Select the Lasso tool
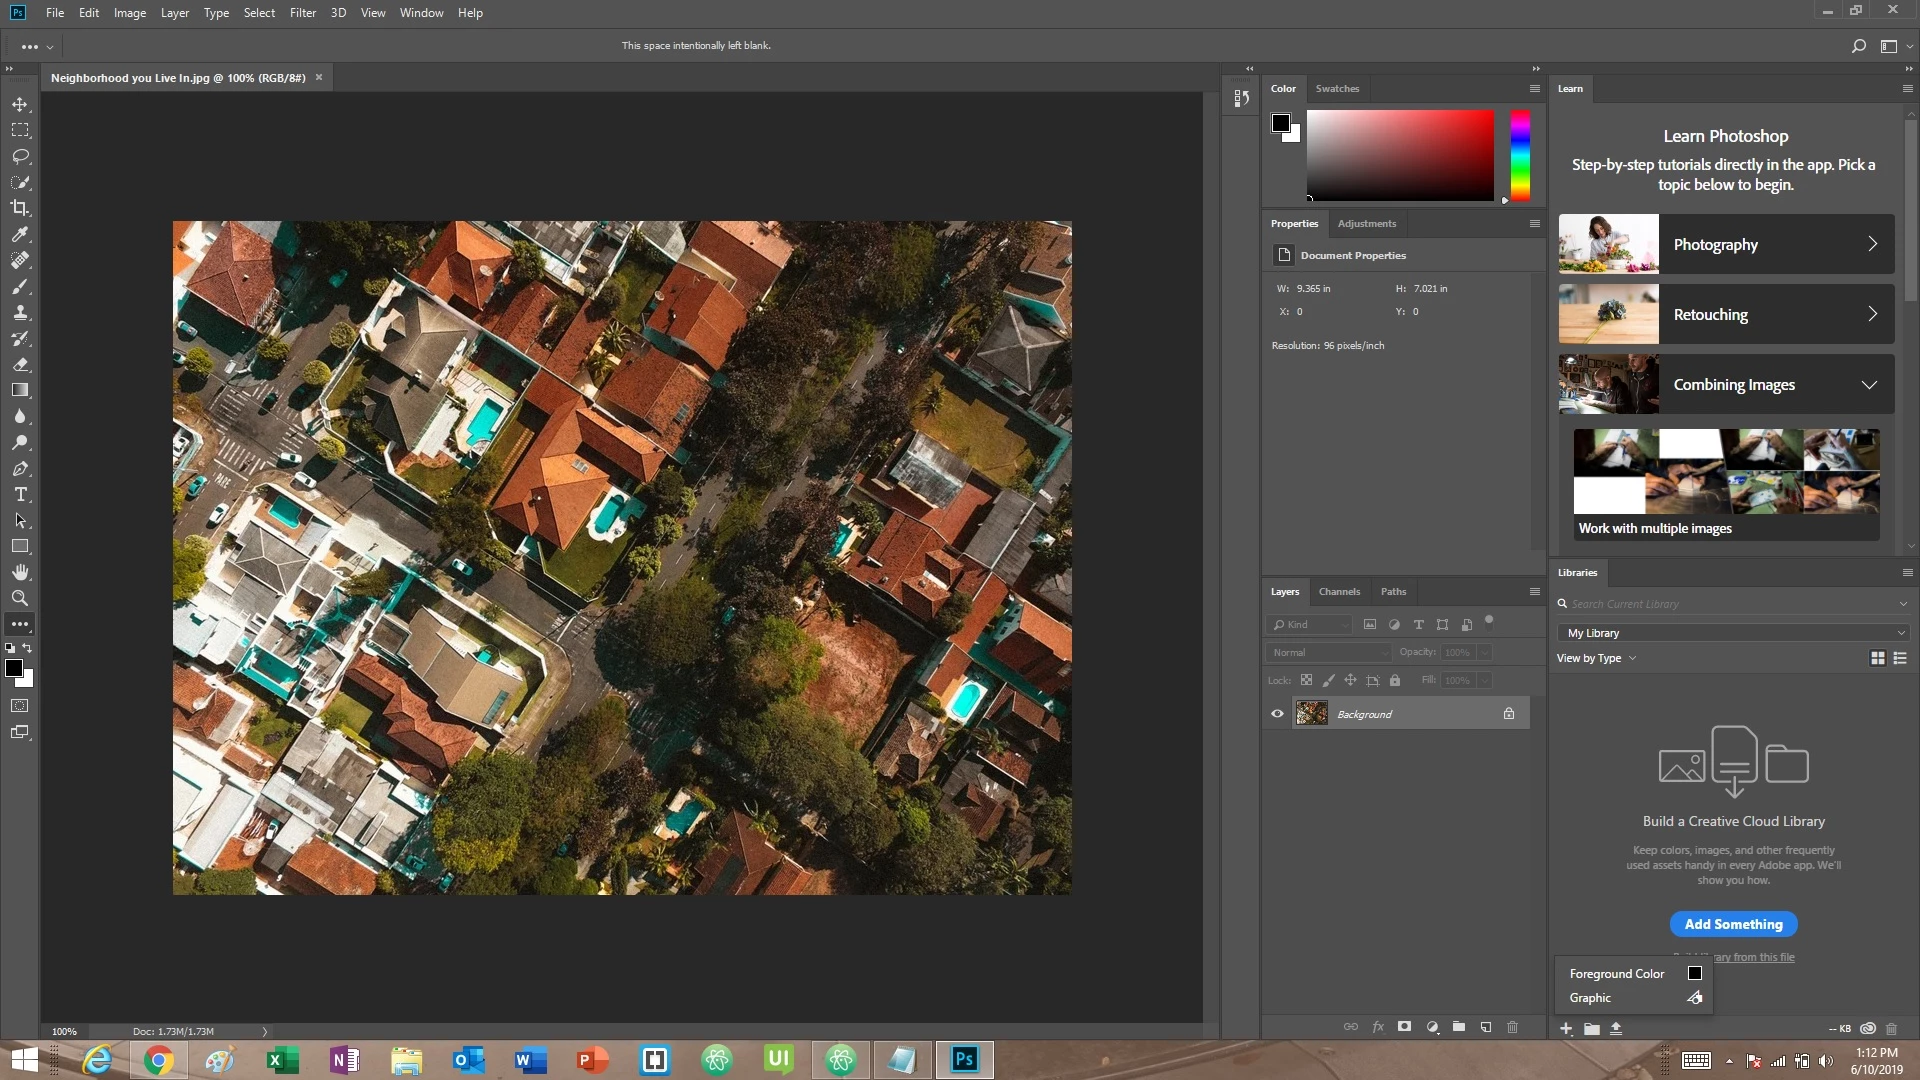This screenshot has height=1080, width=1920. pyautogui.click(x=20, y=156)
